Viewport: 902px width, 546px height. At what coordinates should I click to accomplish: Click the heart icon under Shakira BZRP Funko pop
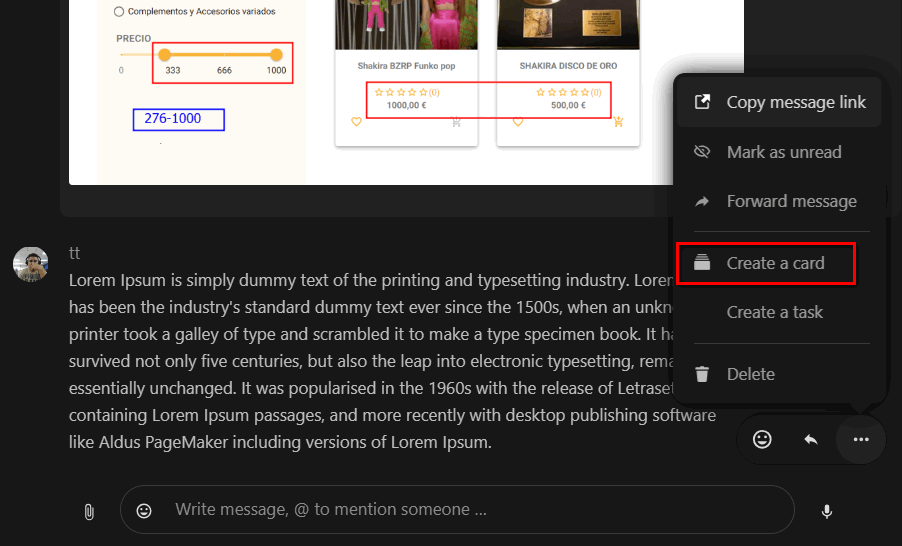point(357,122)
